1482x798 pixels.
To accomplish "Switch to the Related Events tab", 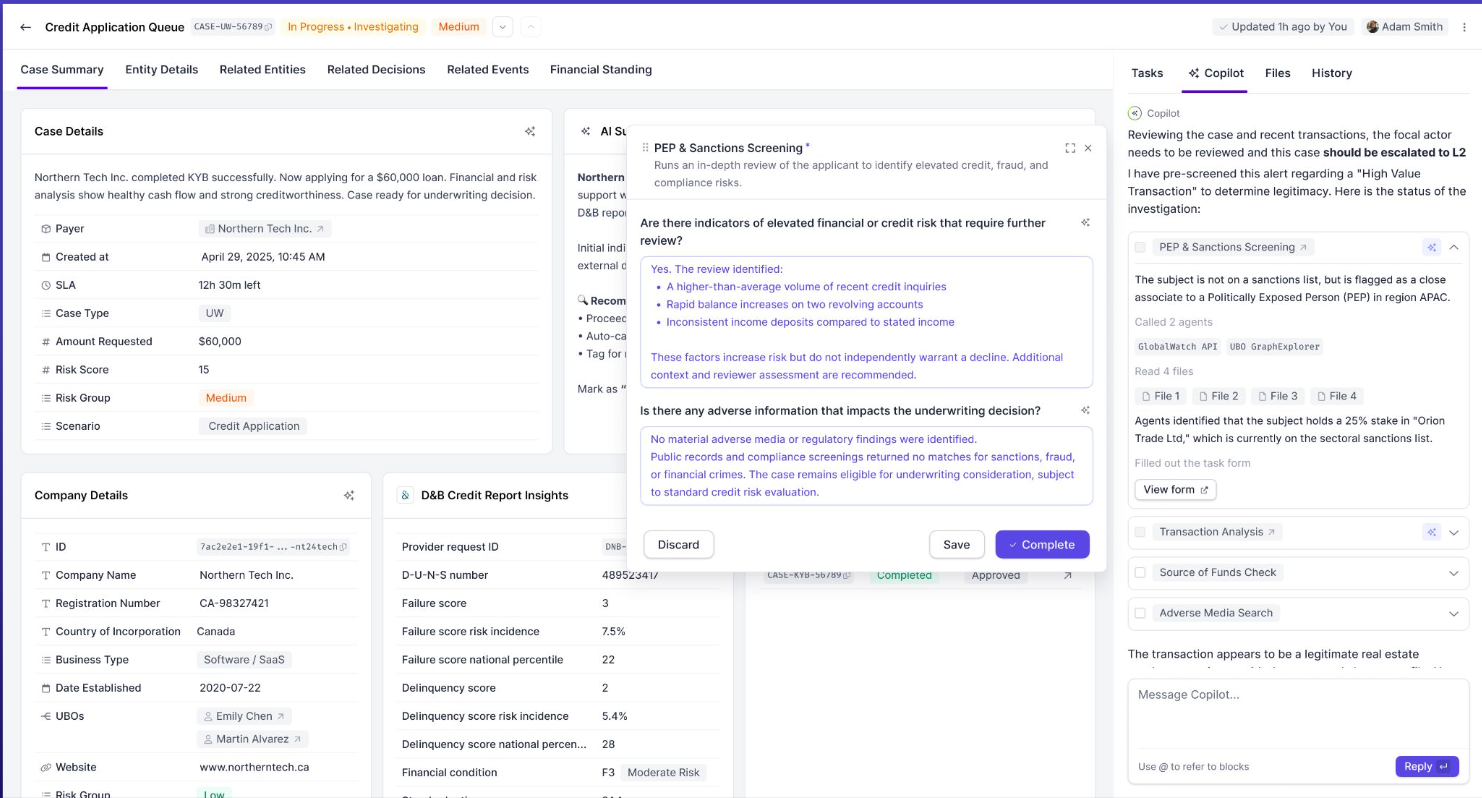I will pos(488,70).
